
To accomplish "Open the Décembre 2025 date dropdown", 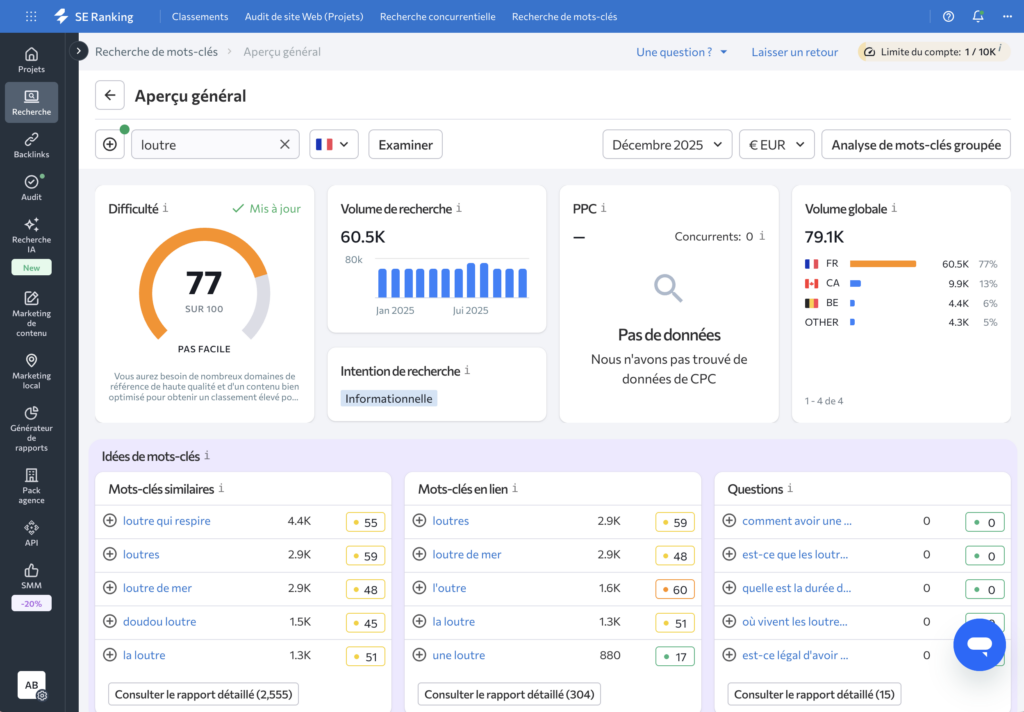I will pos(667,144).
